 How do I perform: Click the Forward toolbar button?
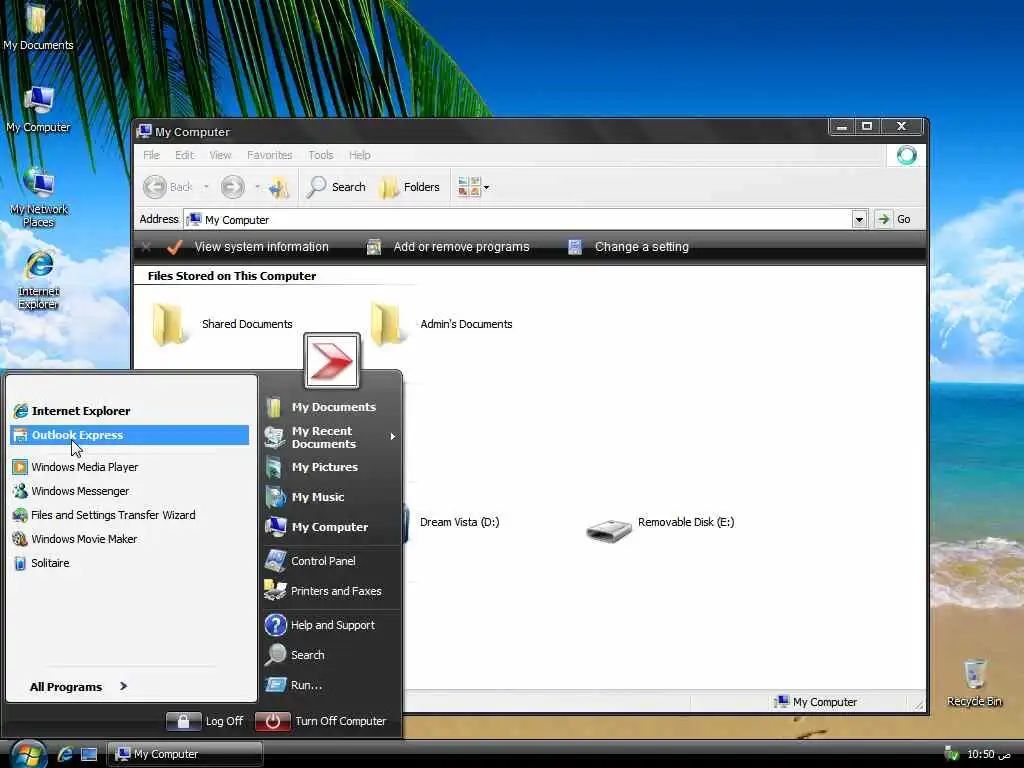click(232, 187)
